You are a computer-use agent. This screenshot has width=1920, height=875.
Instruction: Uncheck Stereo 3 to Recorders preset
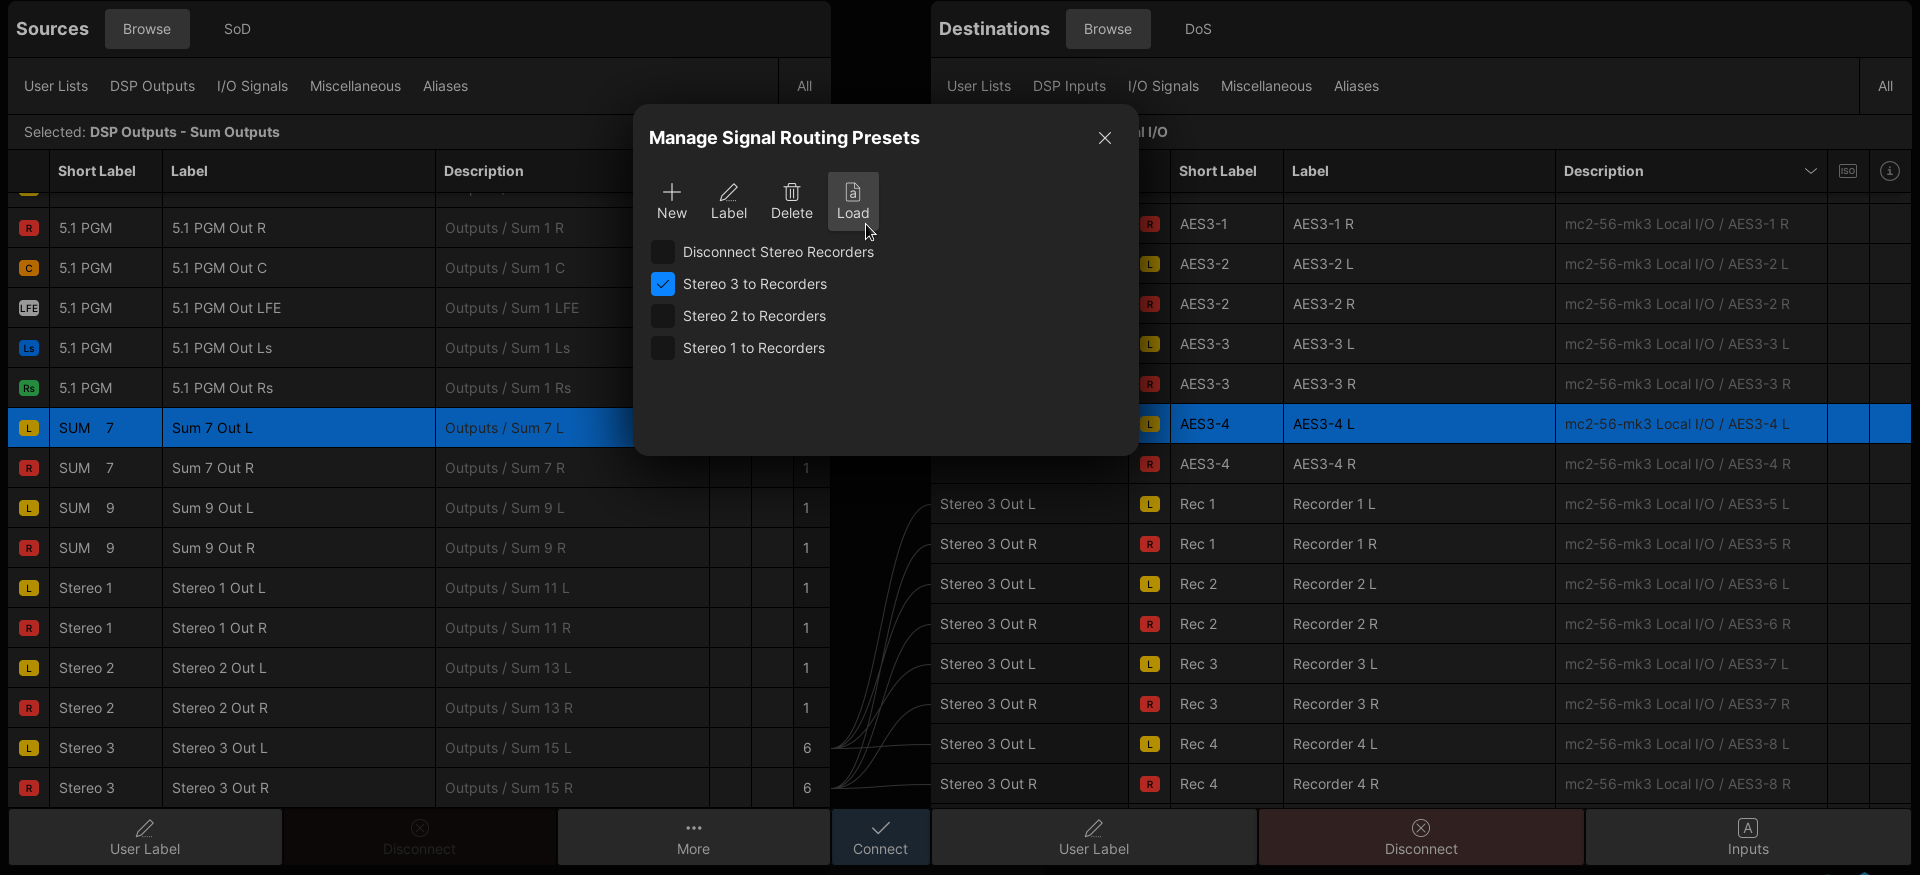[663, 284]
